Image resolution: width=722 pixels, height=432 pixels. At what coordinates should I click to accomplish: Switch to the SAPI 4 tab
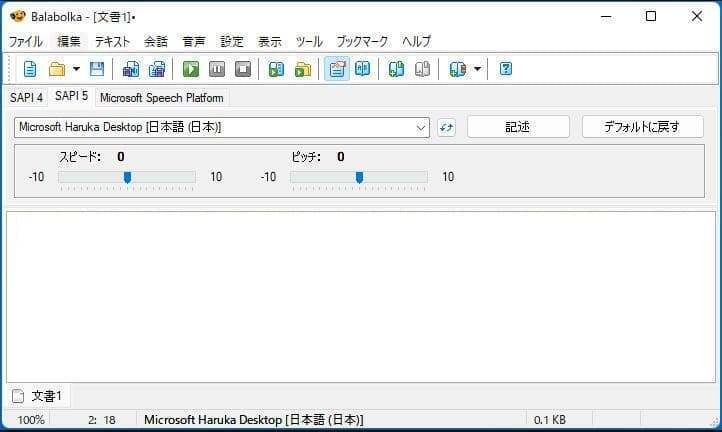pos(27,98)
